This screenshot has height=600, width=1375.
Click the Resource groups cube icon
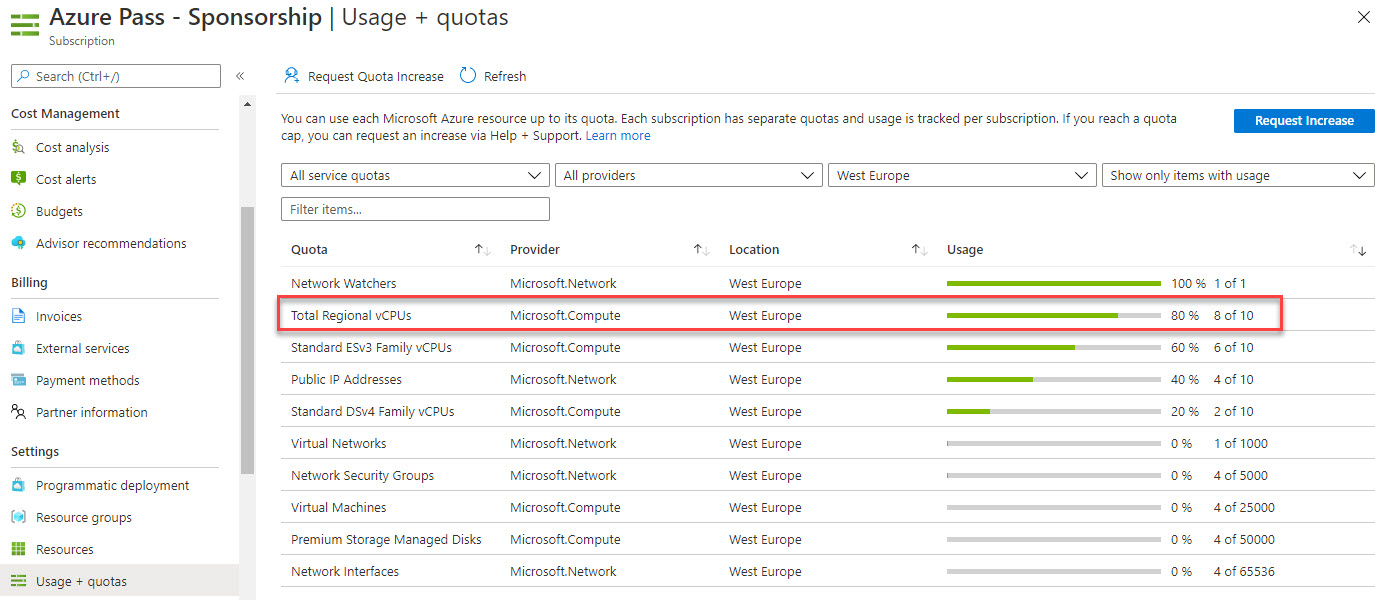[x=18, y=517]
